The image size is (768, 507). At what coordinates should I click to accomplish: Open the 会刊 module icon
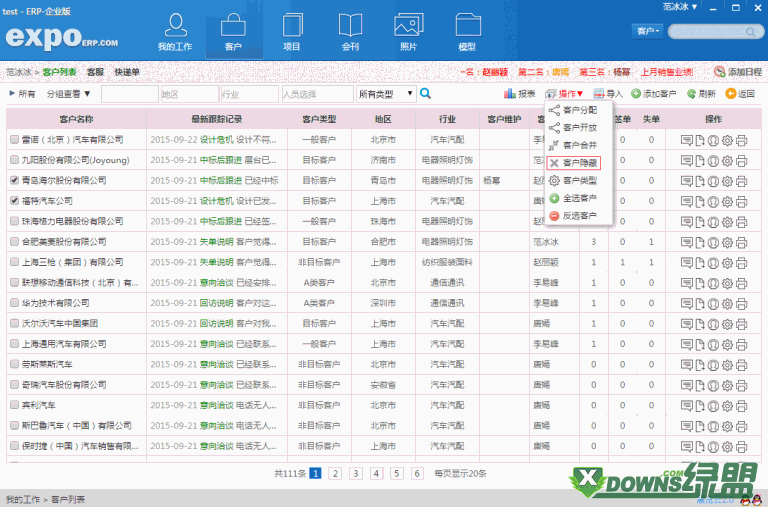click(x=350, y=32)
